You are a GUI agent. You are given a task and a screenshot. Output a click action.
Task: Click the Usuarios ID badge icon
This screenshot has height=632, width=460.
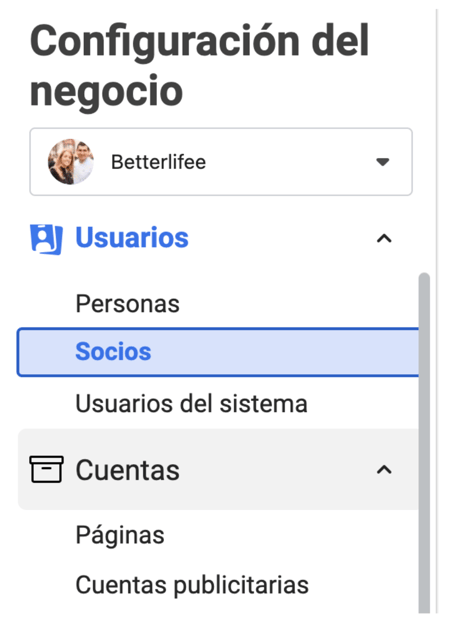click(46, 239)
